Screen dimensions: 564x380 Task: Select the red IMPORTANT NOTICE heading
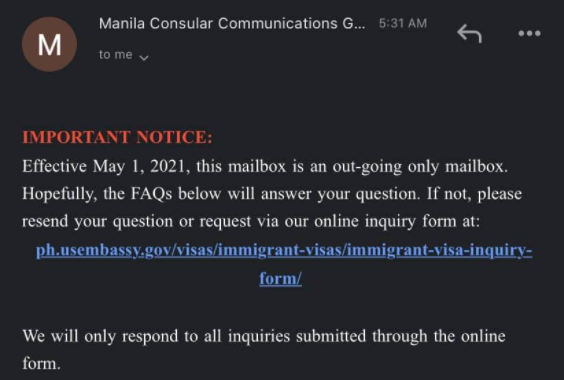(117, 137)
